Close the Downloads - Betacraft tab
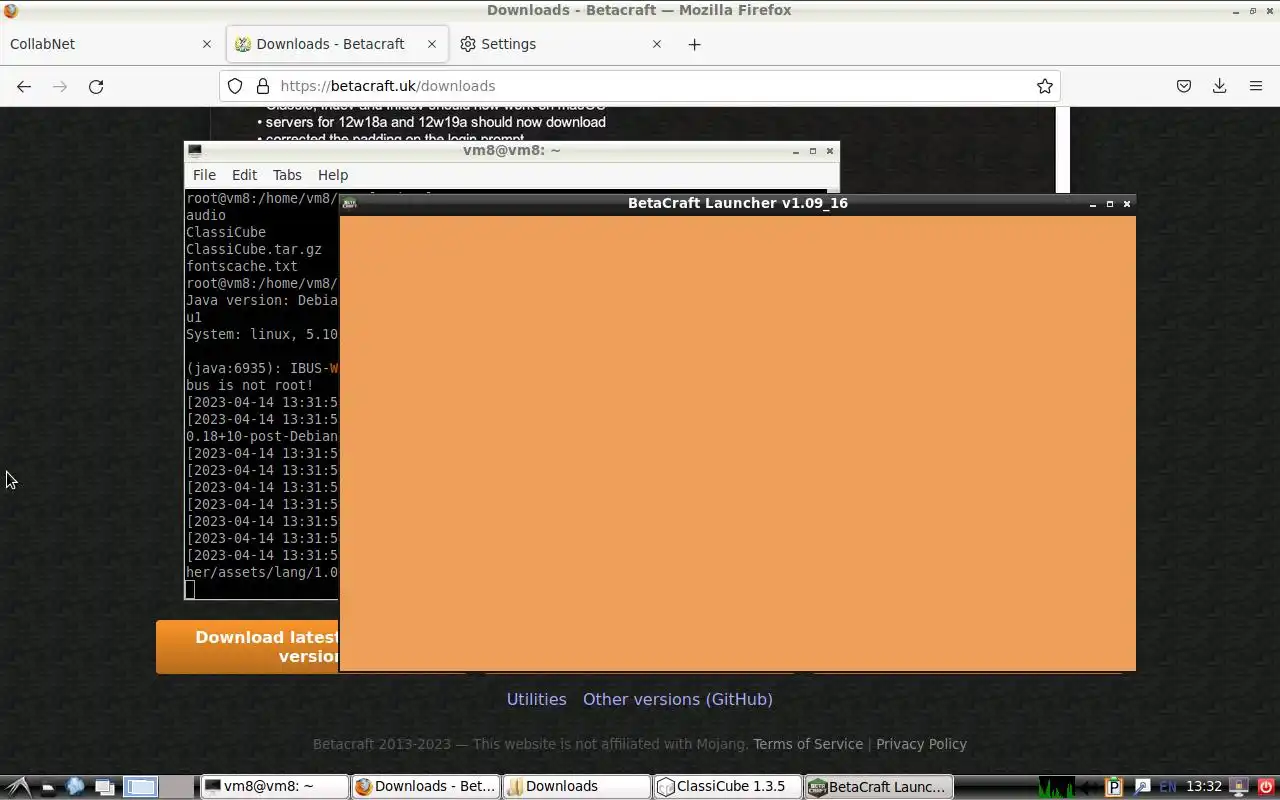The height and width of the screenshot is (800, 1280). pos(432,44)
